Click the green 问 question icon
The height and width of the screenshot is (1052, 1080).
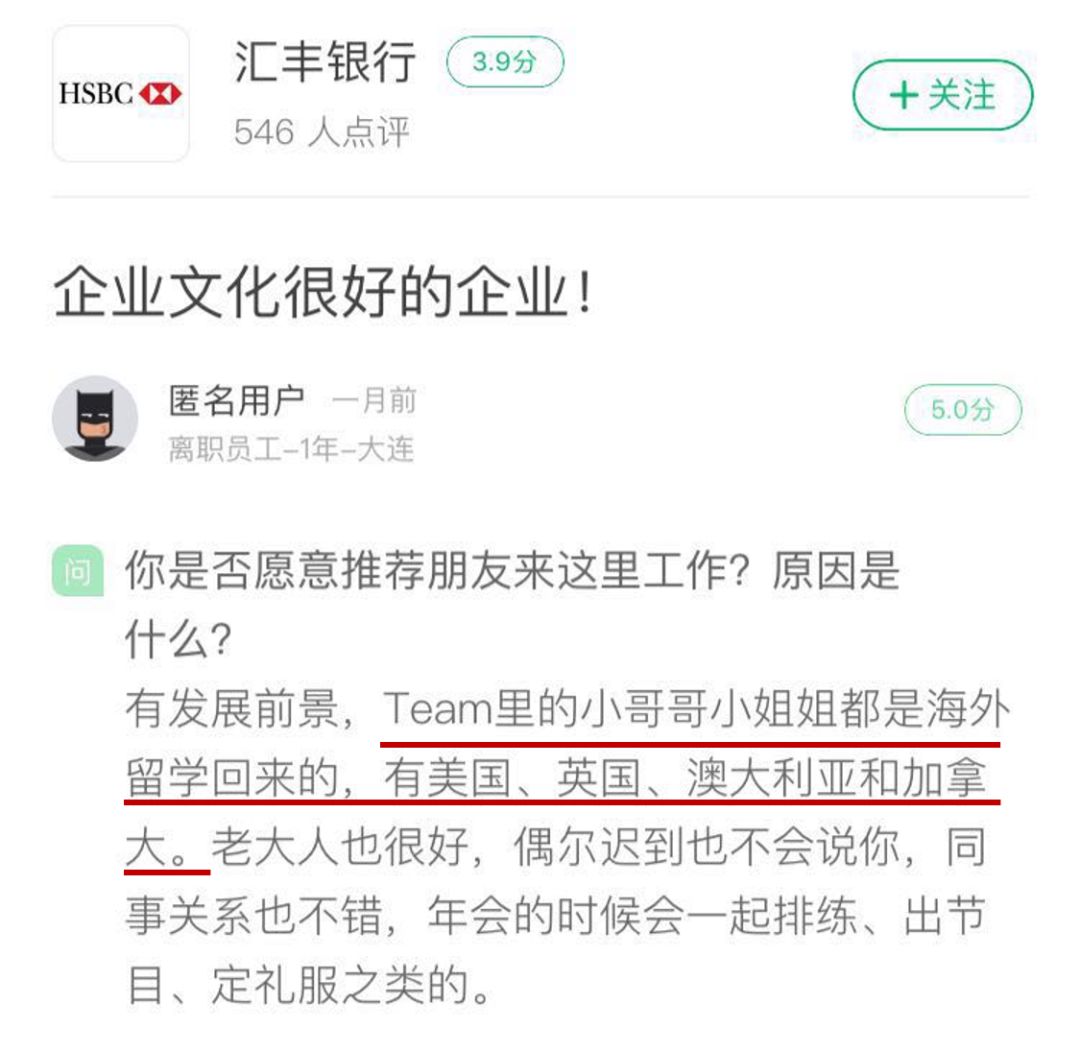click(78, 571)
